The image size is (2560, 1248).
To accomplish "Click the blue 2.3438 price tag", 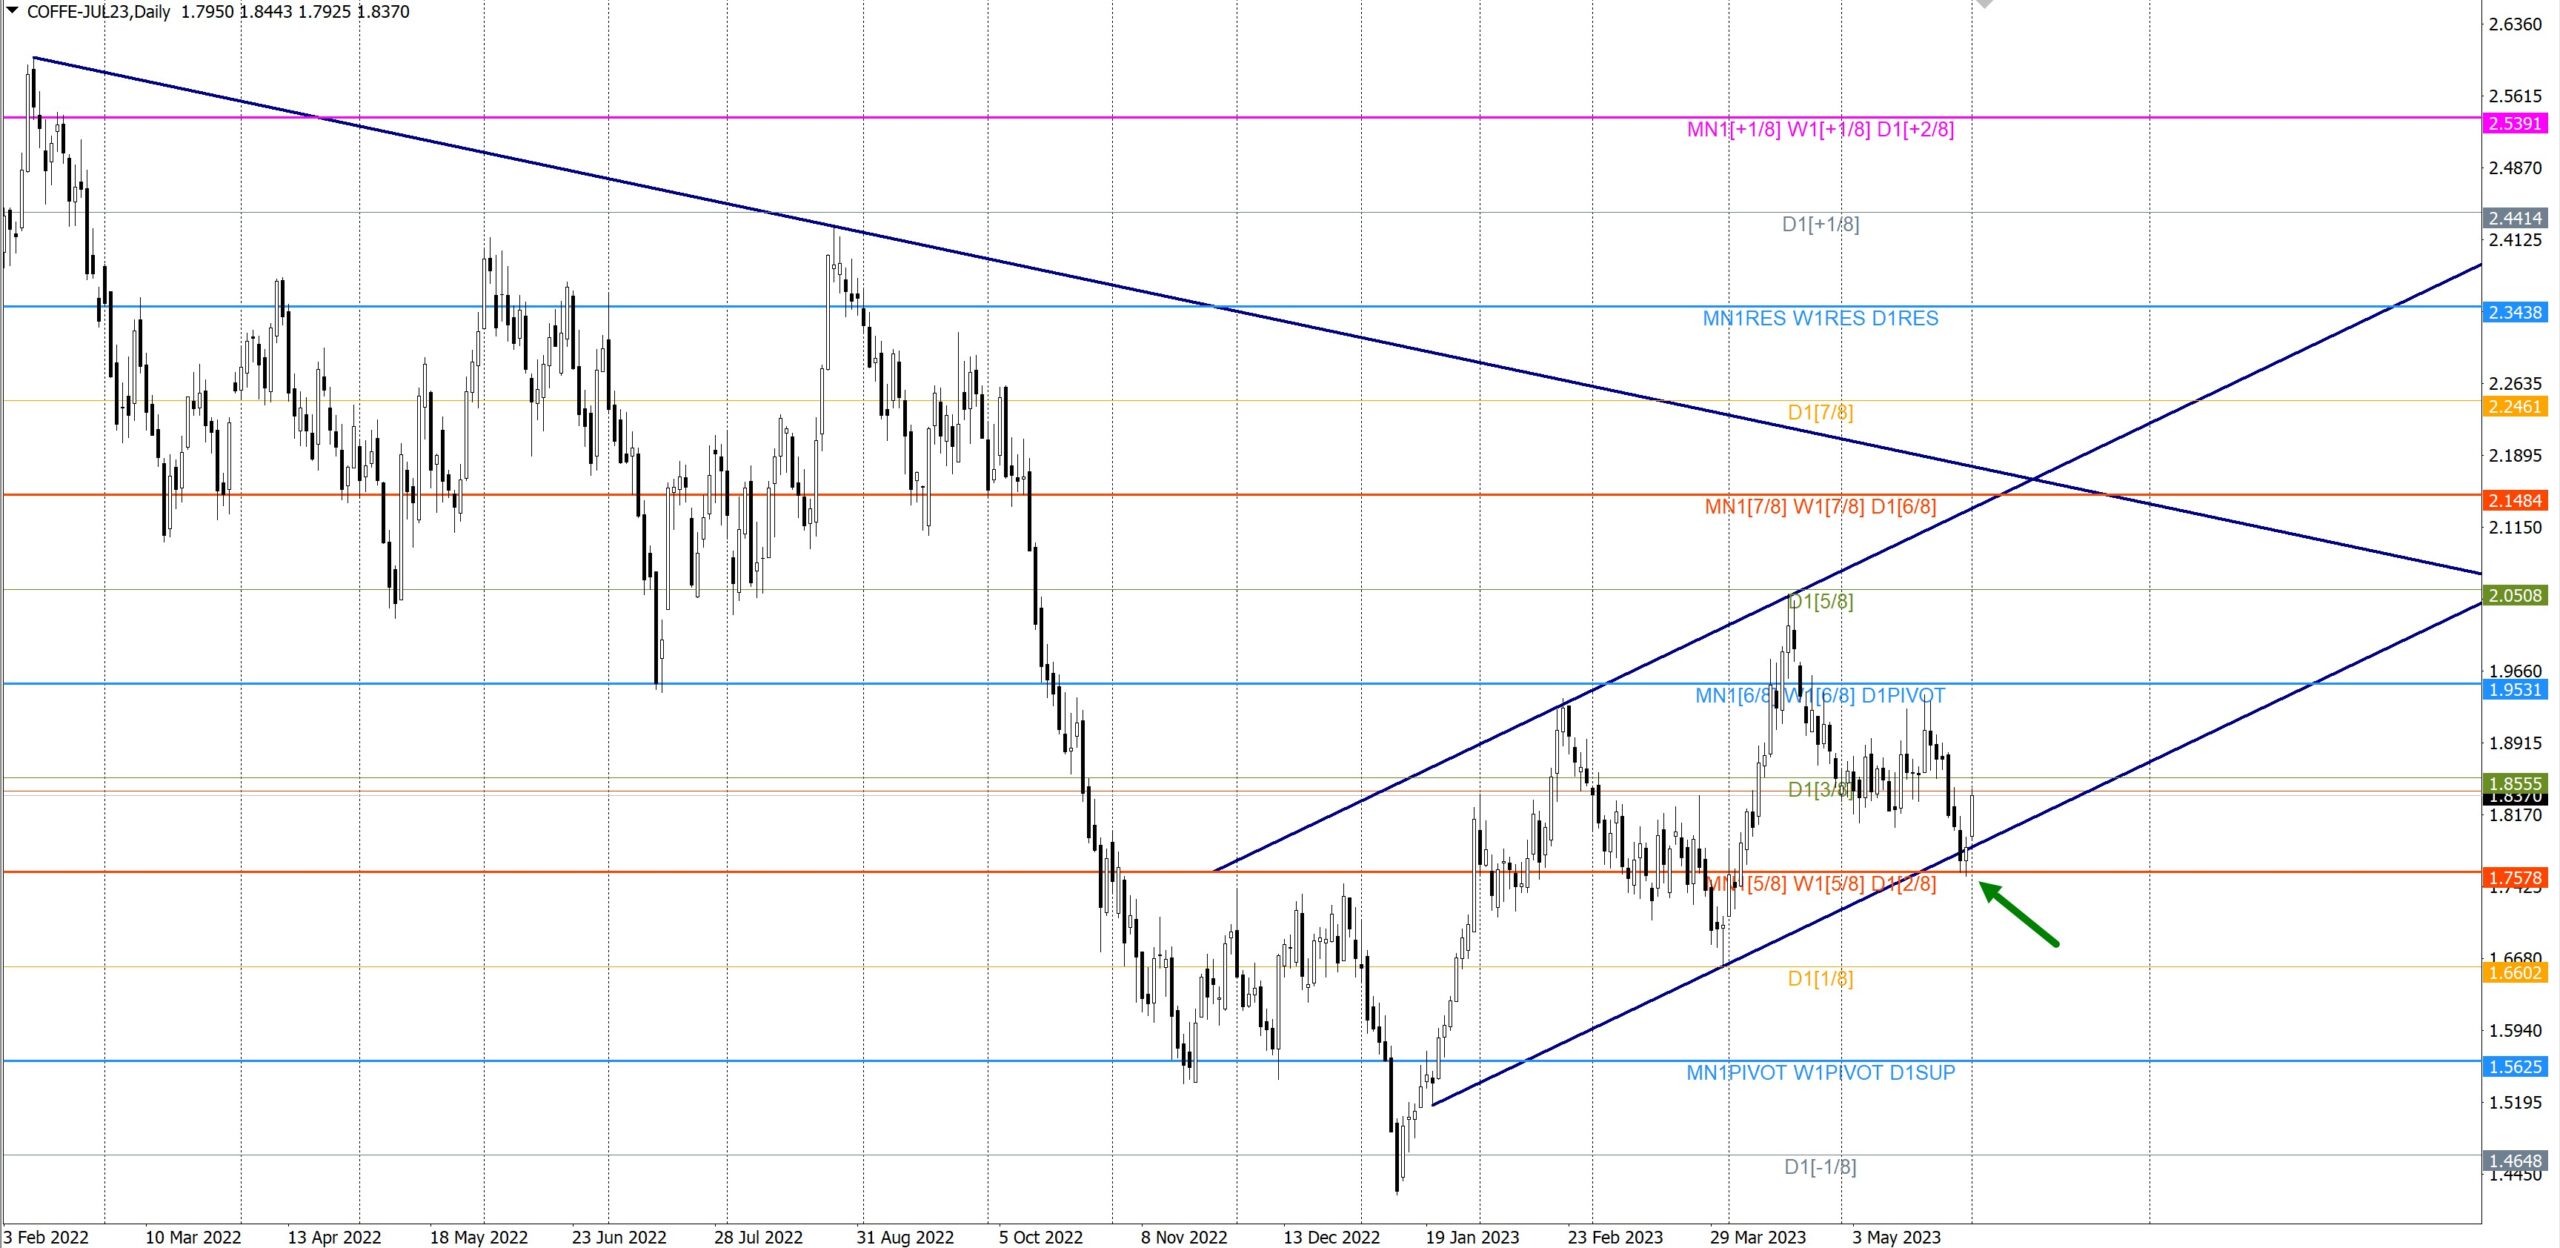I will click(x=2515, y=312).
